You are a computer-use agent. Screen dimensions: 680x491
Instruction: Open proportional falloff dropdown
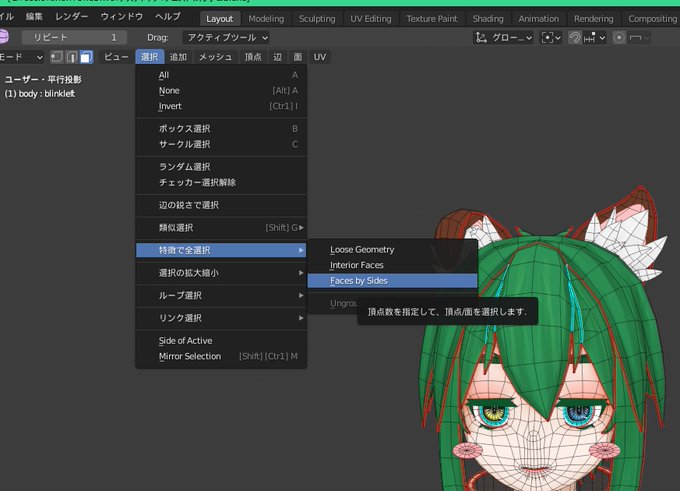click(x=638, y=38)
